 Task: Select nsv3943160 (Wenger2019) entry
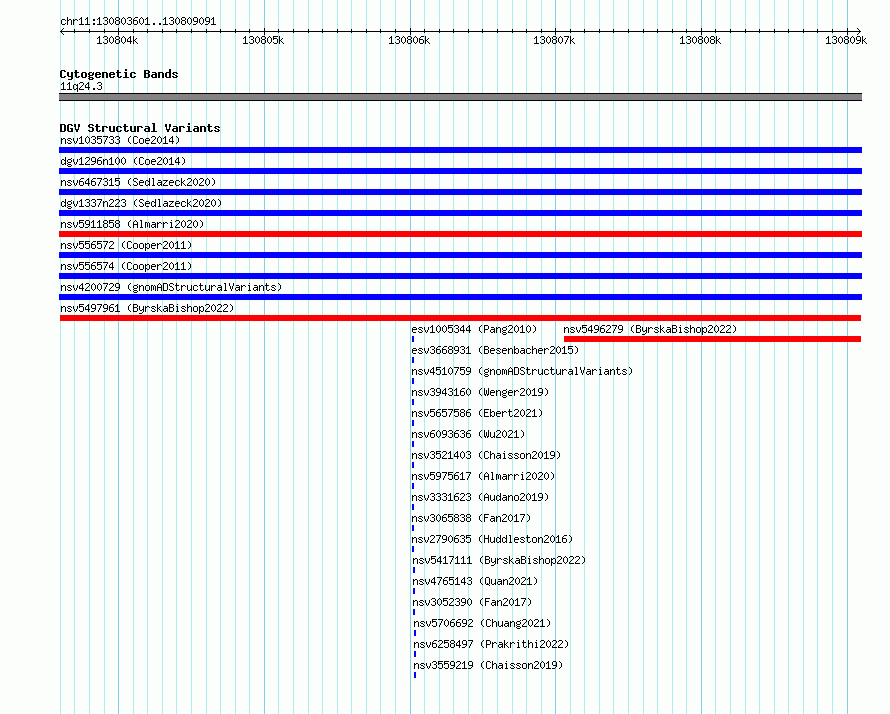click(x=480, y=392)
